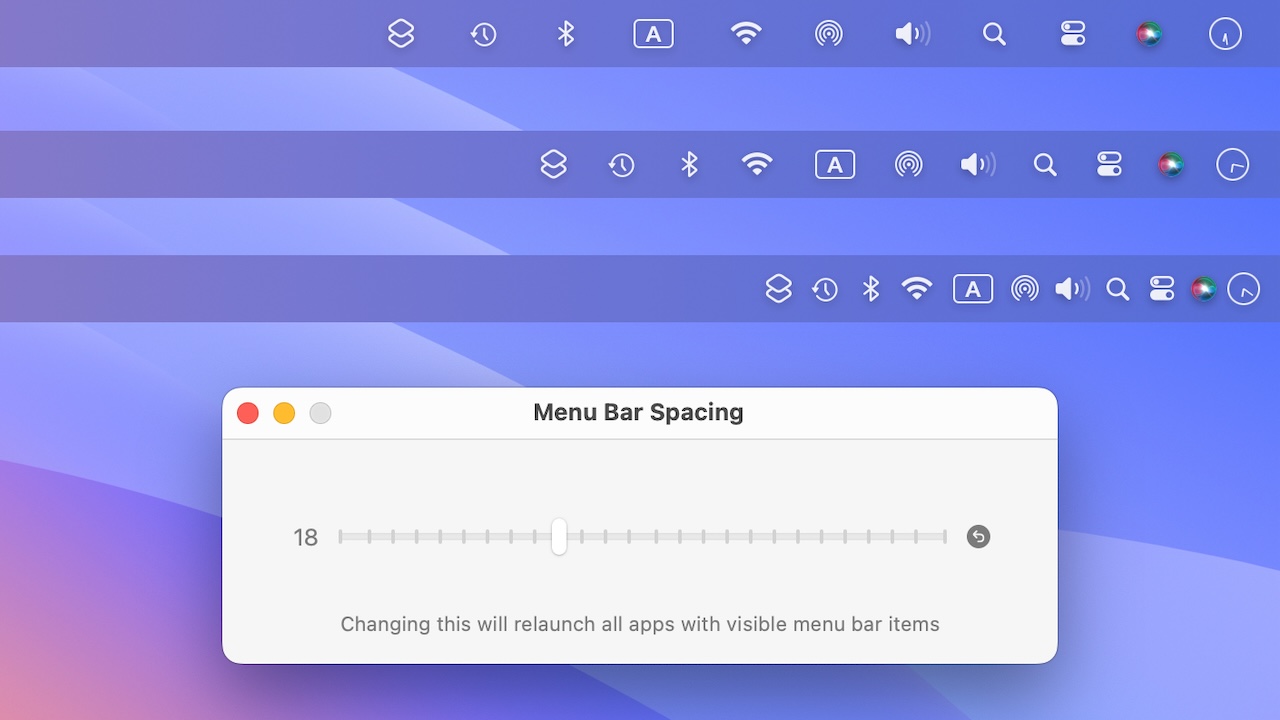
Task: Click the spacing value 18
Action: 305,538
